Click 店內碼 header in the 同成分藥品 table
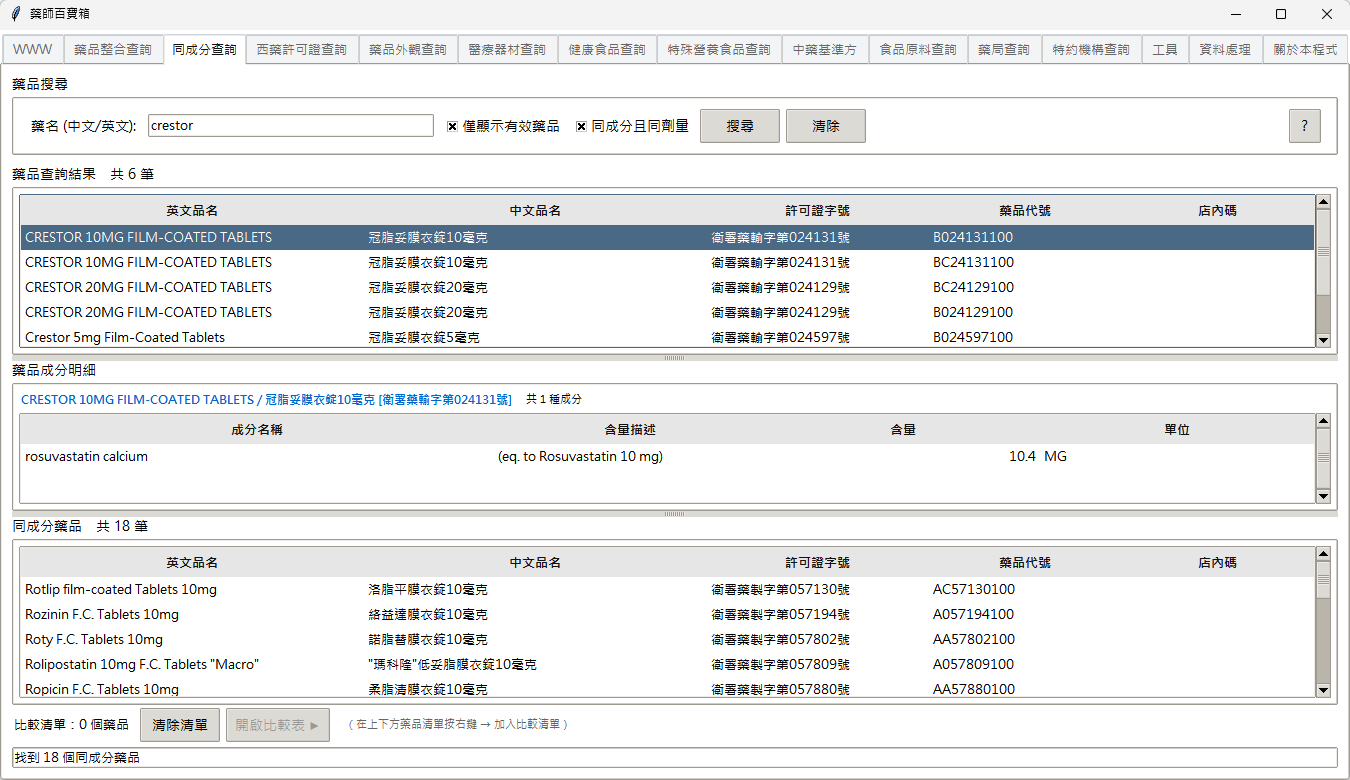The width and height of the screenshot is (1350, 780). (1217, 563)
